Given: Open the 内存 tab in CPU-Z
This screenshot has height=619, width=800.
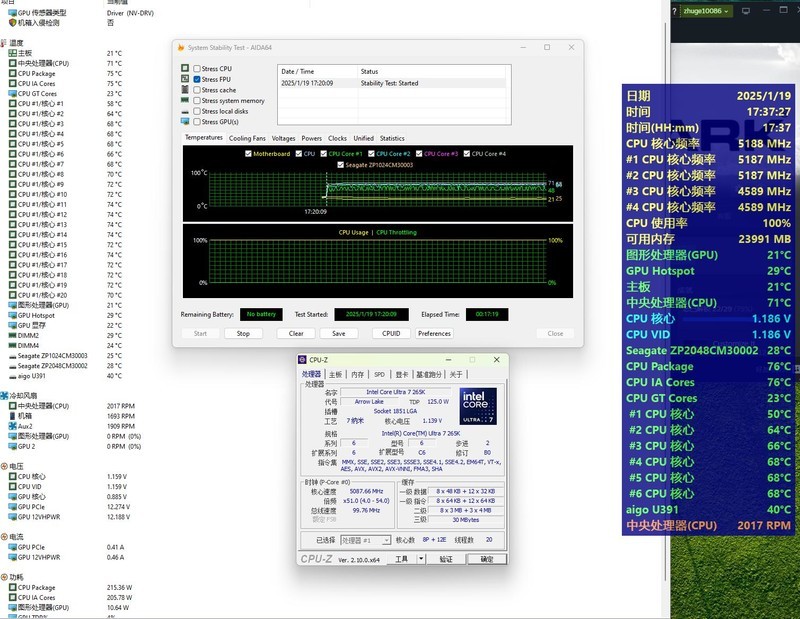Looking at the screenshot, I should 358,374.
